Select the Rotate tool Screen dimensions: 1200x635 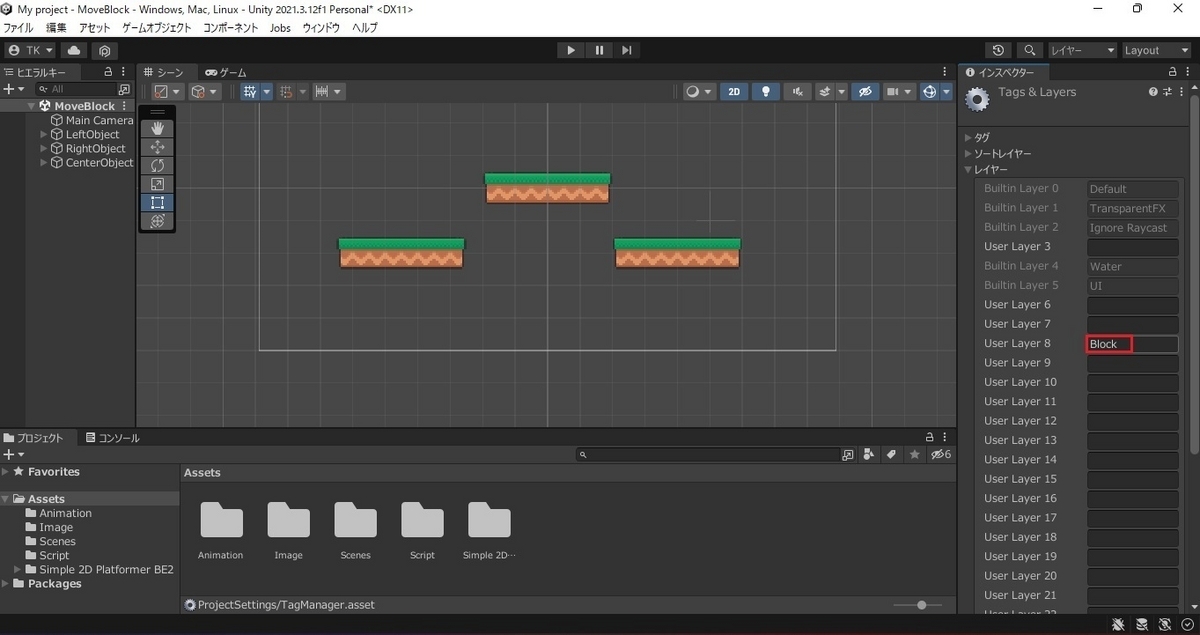pos(157,165)
